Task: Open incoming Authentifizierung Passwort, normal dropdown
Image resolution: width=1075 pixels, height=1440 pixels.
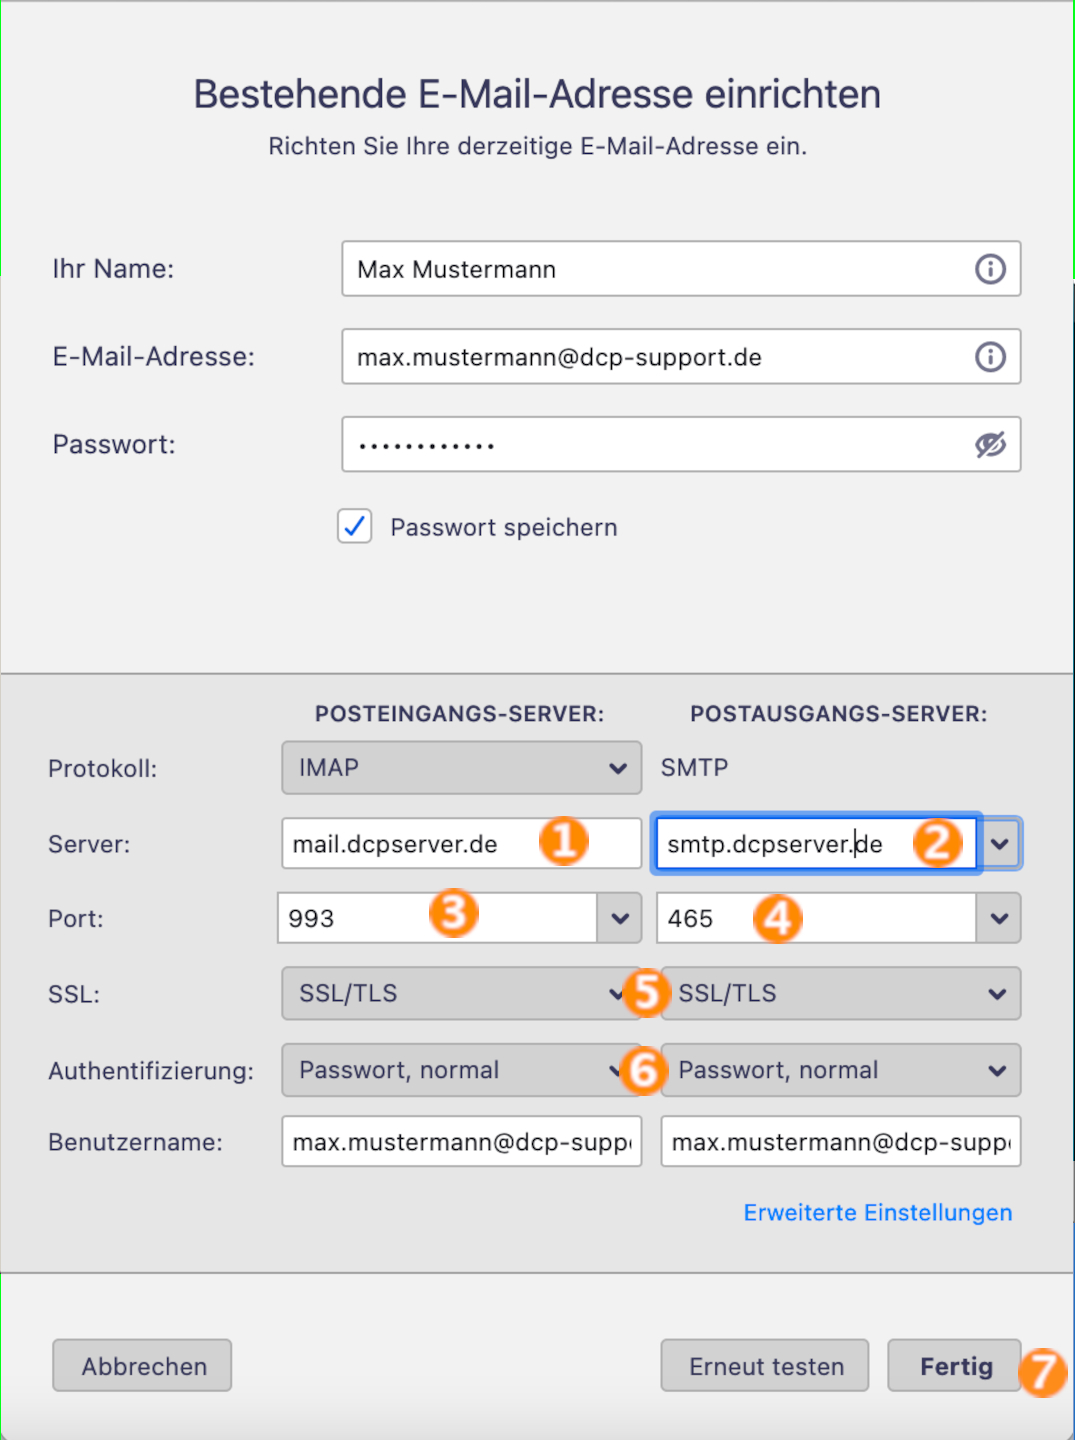Action: pyautogui.click(x=461, y=1070)
